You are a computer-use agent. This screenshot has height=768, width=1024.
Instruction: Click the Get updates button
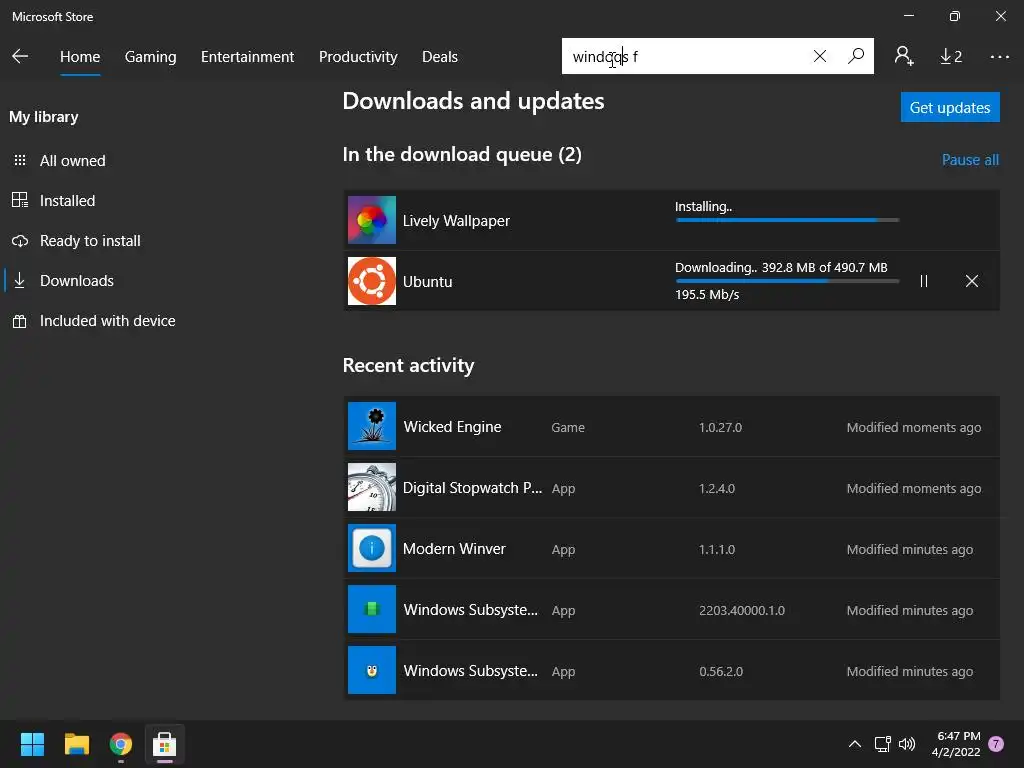click(950, 107)
